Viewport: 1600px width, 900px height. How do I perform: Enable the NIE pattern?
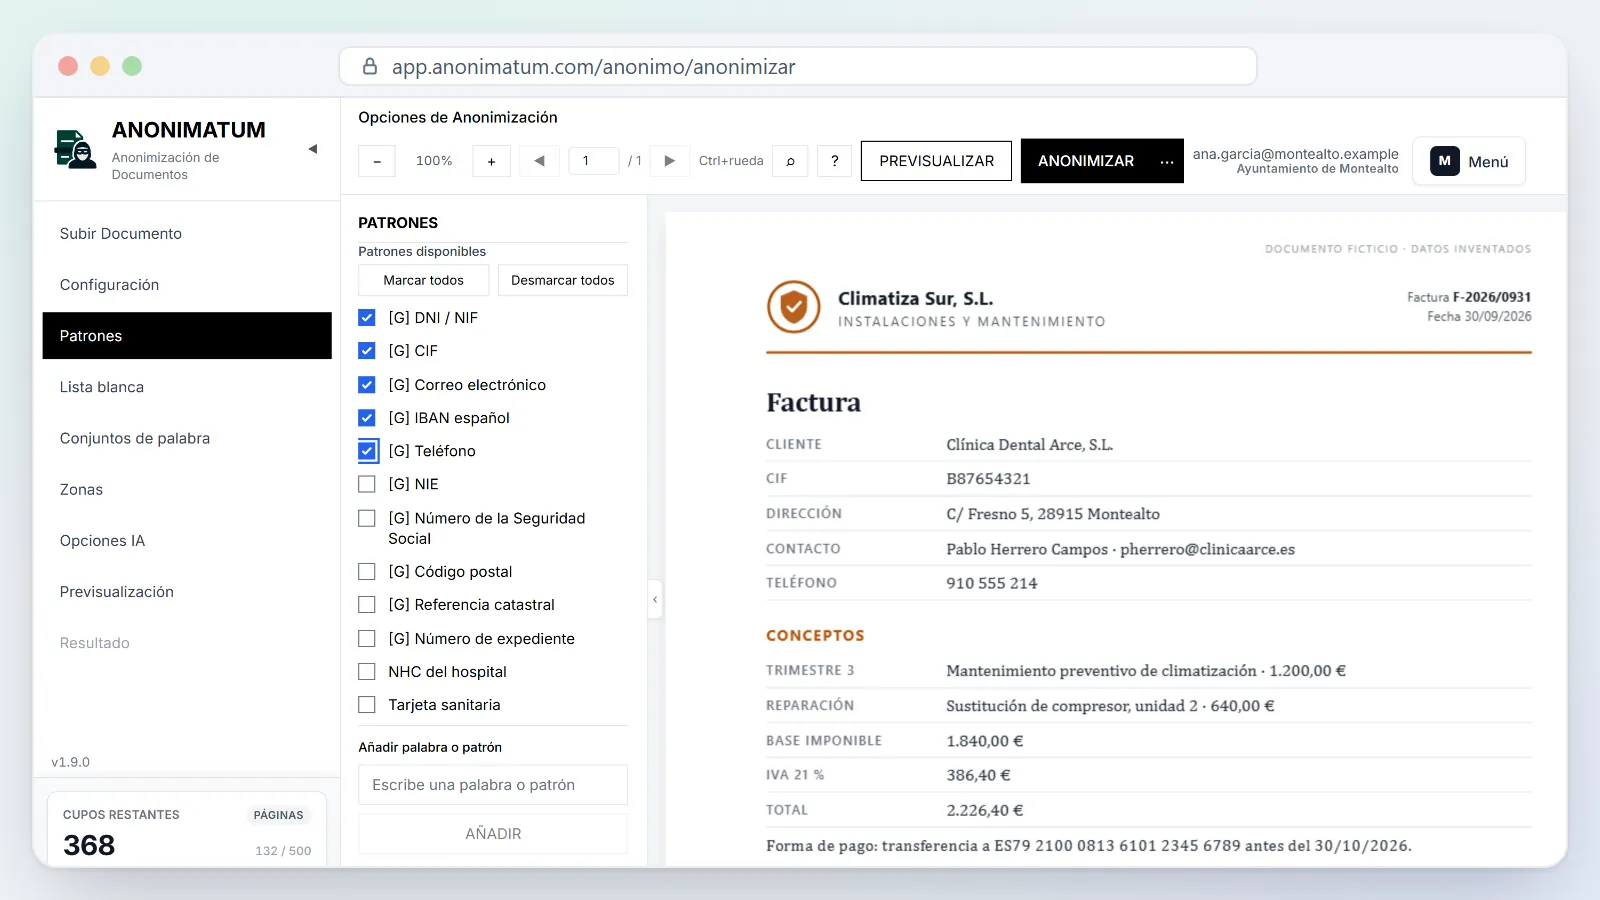367,484
